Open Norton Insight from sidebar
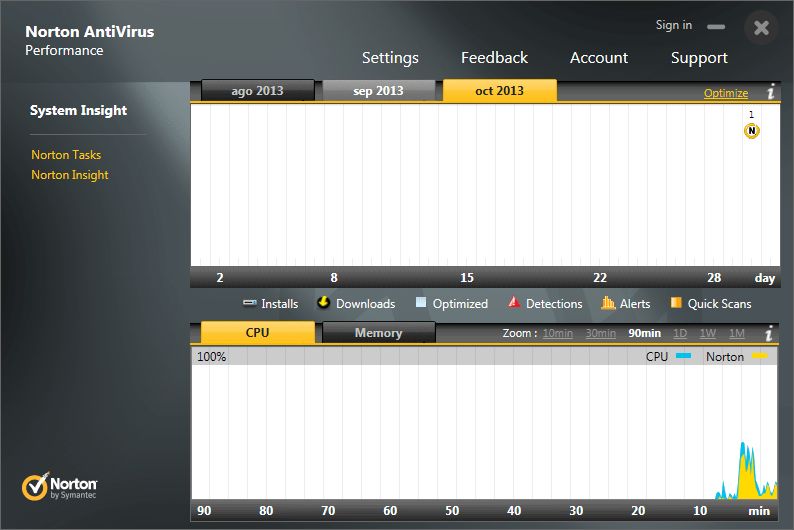This screenshot has width=794, height=530. [70, 175]
